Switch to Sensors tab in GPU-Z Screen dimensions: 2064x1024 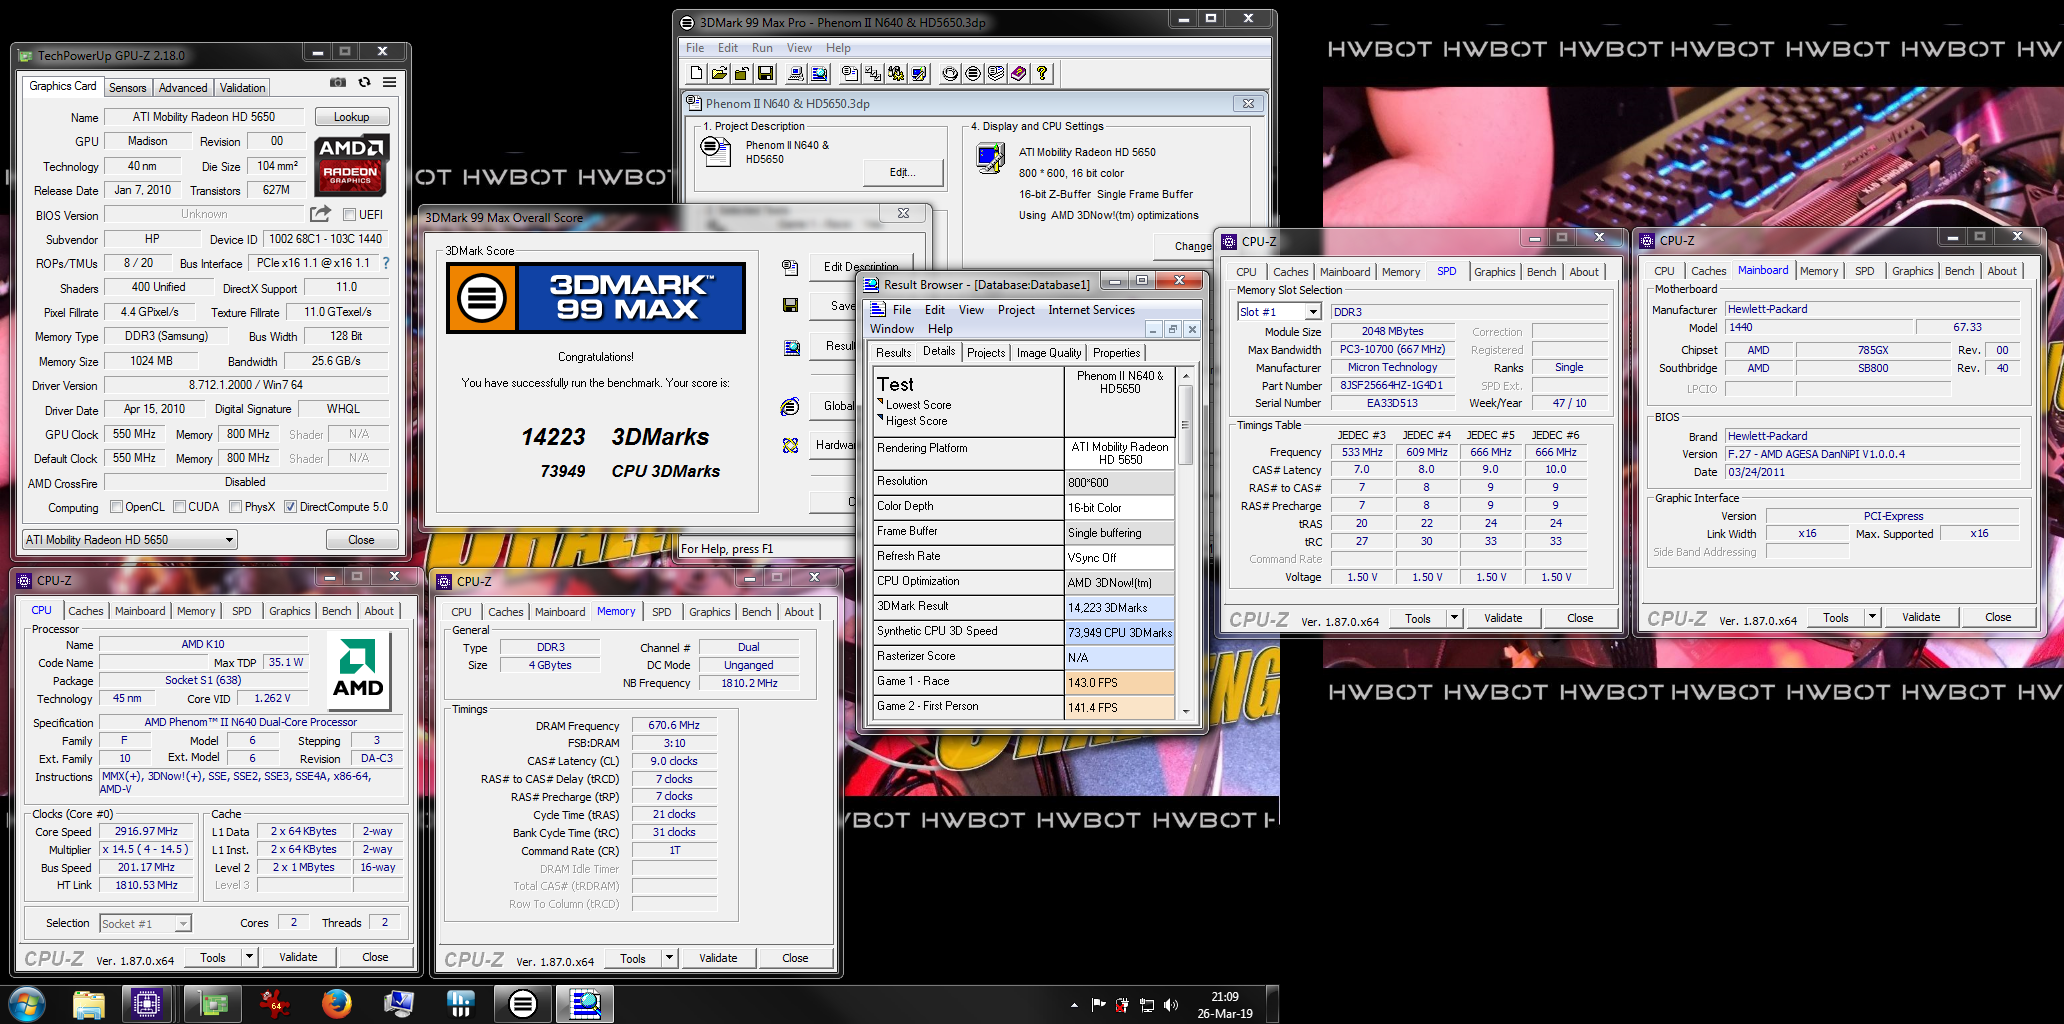tap(127, 88)
